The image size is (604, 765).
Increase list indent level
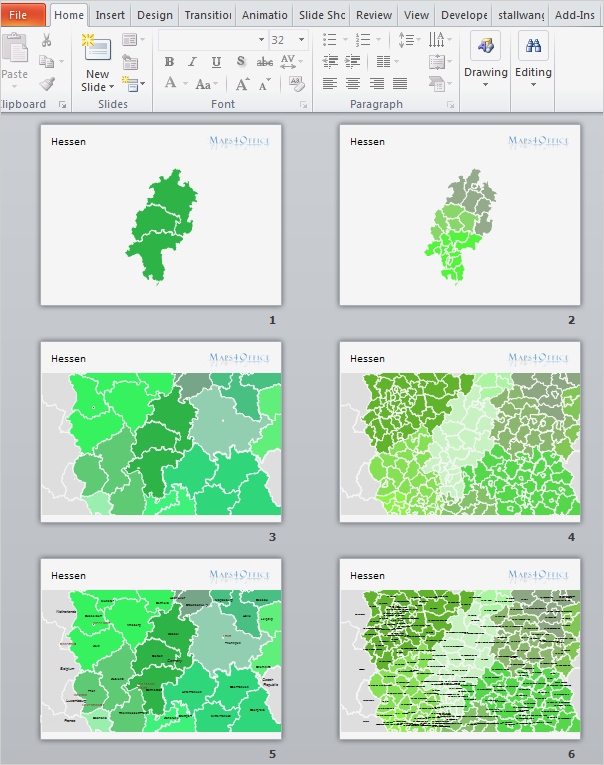coord(352,61)
